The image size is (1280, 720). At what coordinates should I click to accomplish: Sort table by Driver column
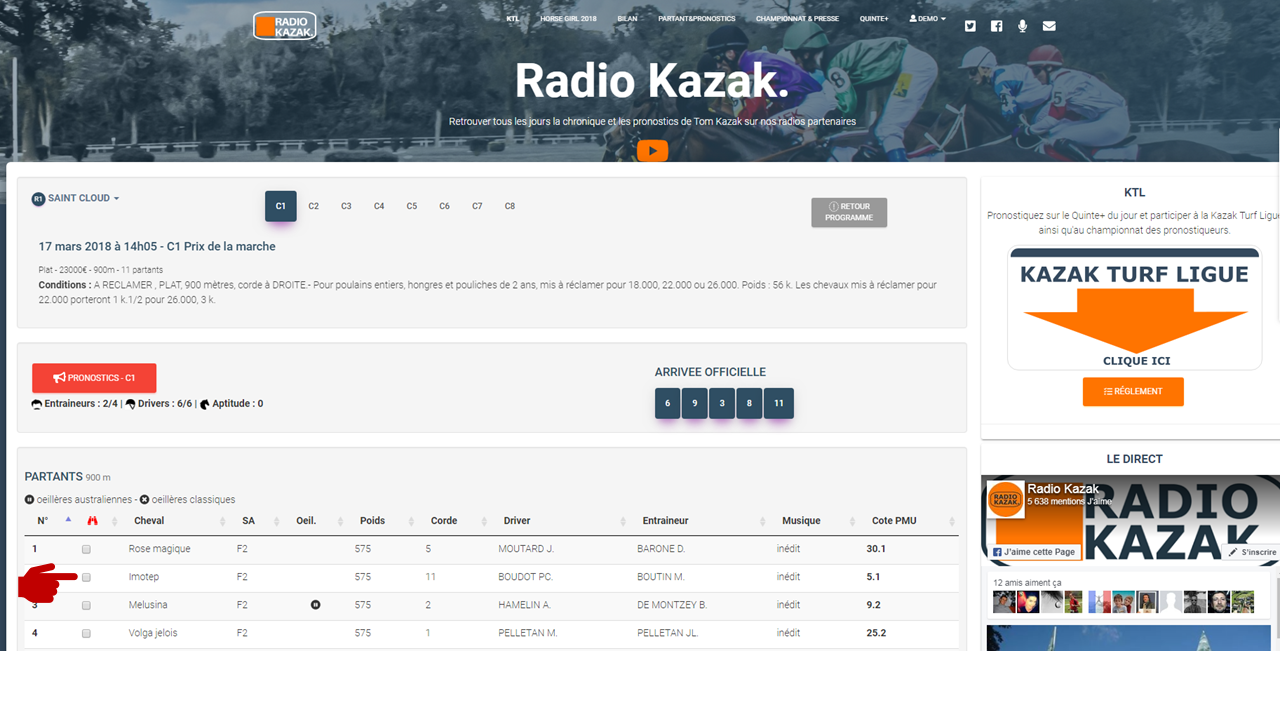tap(561, 521)
